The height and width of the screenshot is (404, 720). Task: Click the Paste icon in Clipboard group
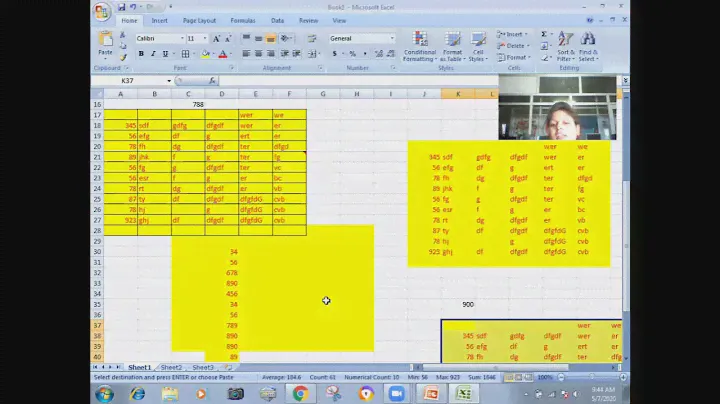tap(105, 40)
